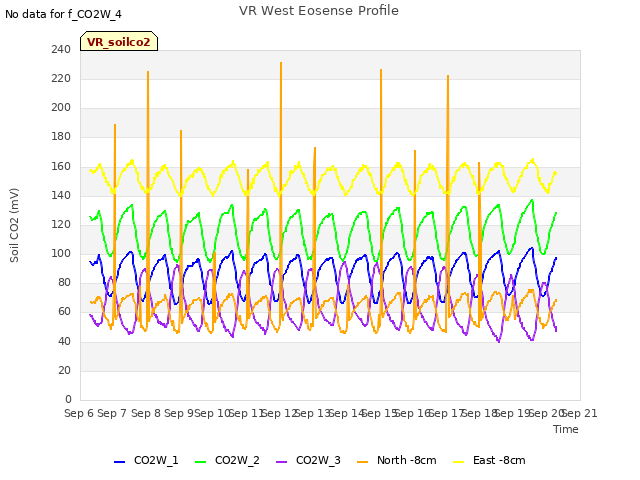Click the 240 y-axis tick label

[x=61, y=49]
